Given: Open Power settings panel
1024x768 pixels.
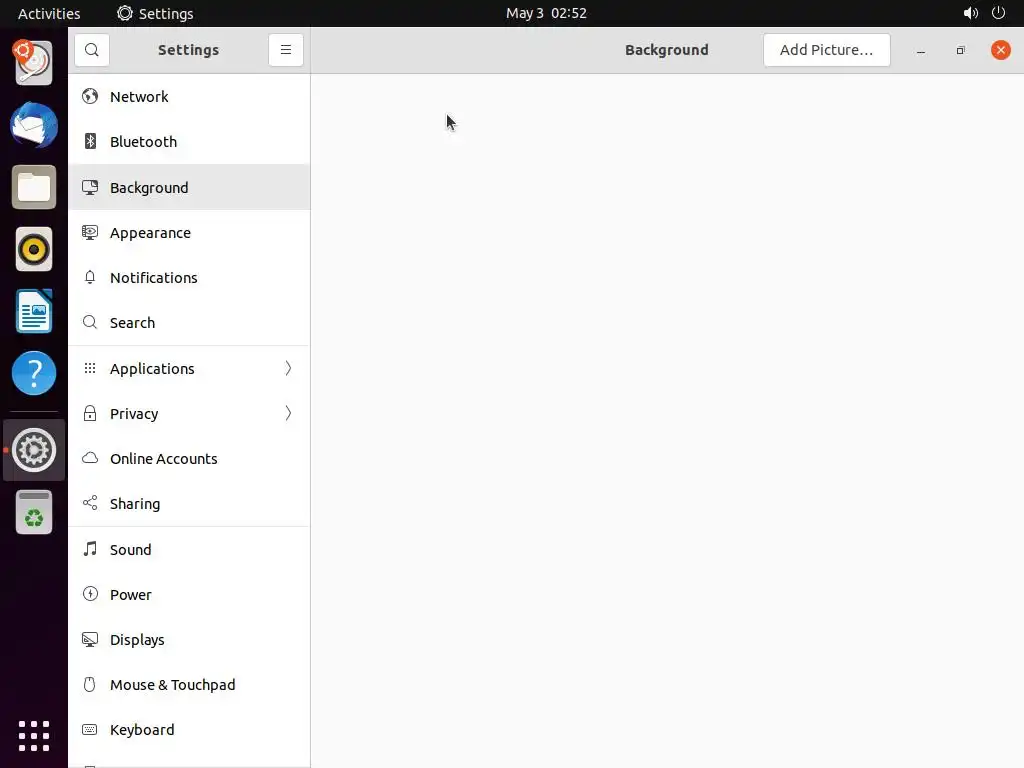Looking at the screenshot, I should pos(189,594).
